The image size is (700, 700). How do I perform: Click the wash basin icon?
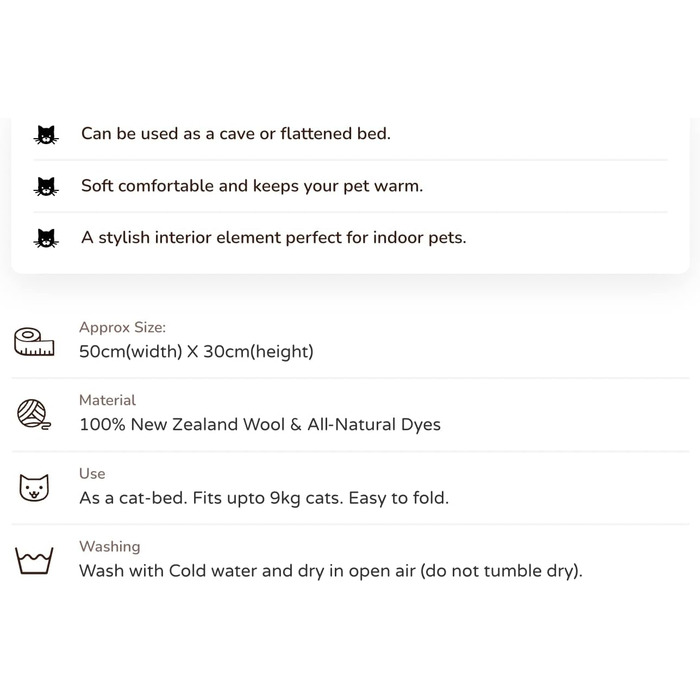34,560
